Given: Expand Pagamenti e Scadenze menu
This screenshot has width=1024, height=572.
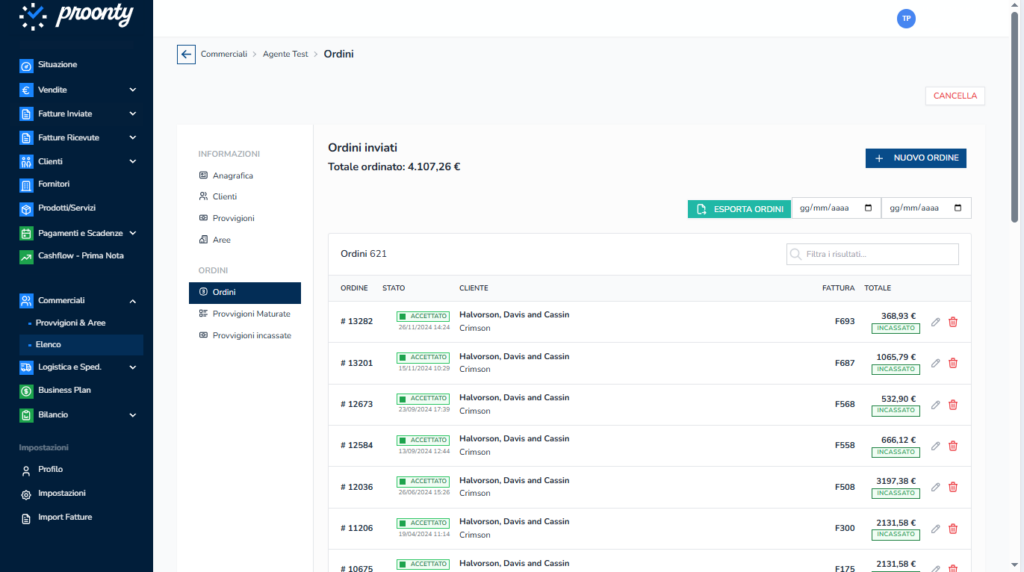Looking at the screenshot, I should point(132,233).
